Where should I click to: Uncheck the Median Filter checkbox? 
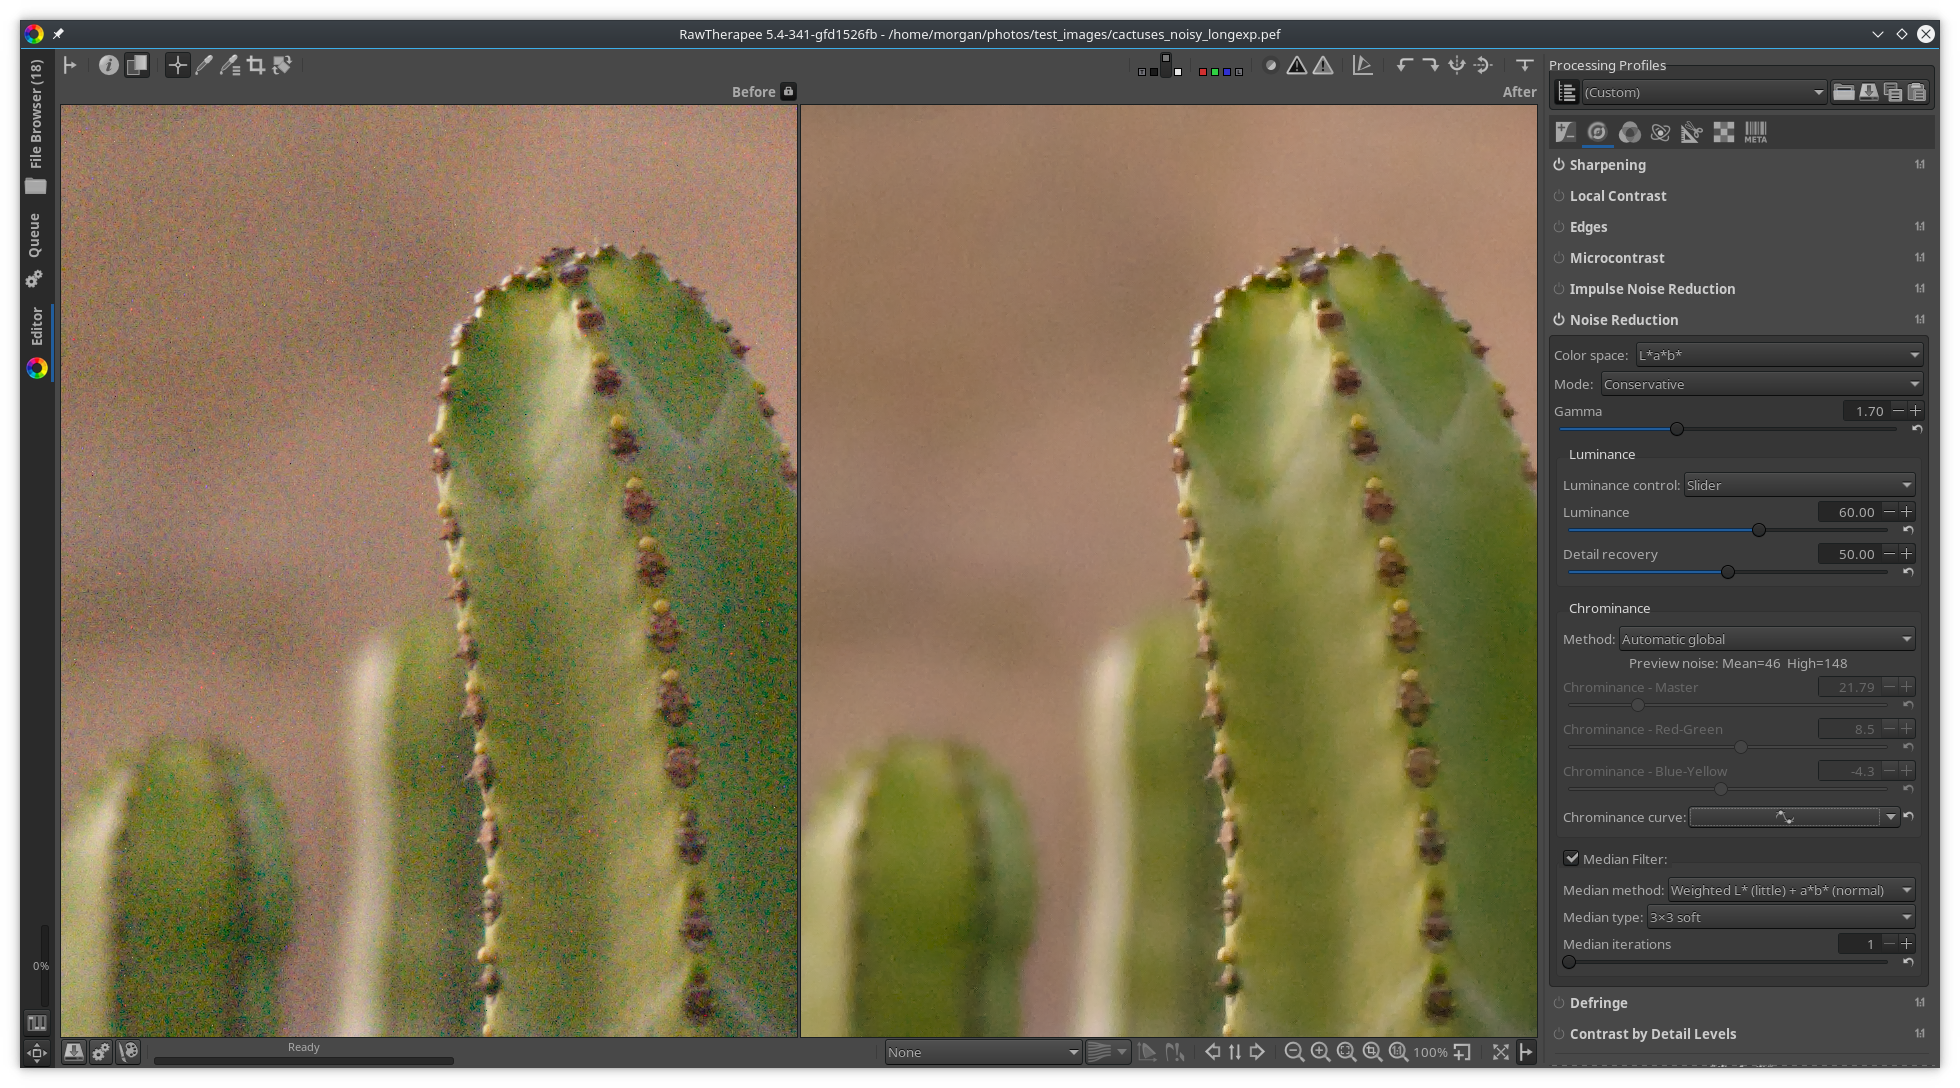tap(1572, 858)
